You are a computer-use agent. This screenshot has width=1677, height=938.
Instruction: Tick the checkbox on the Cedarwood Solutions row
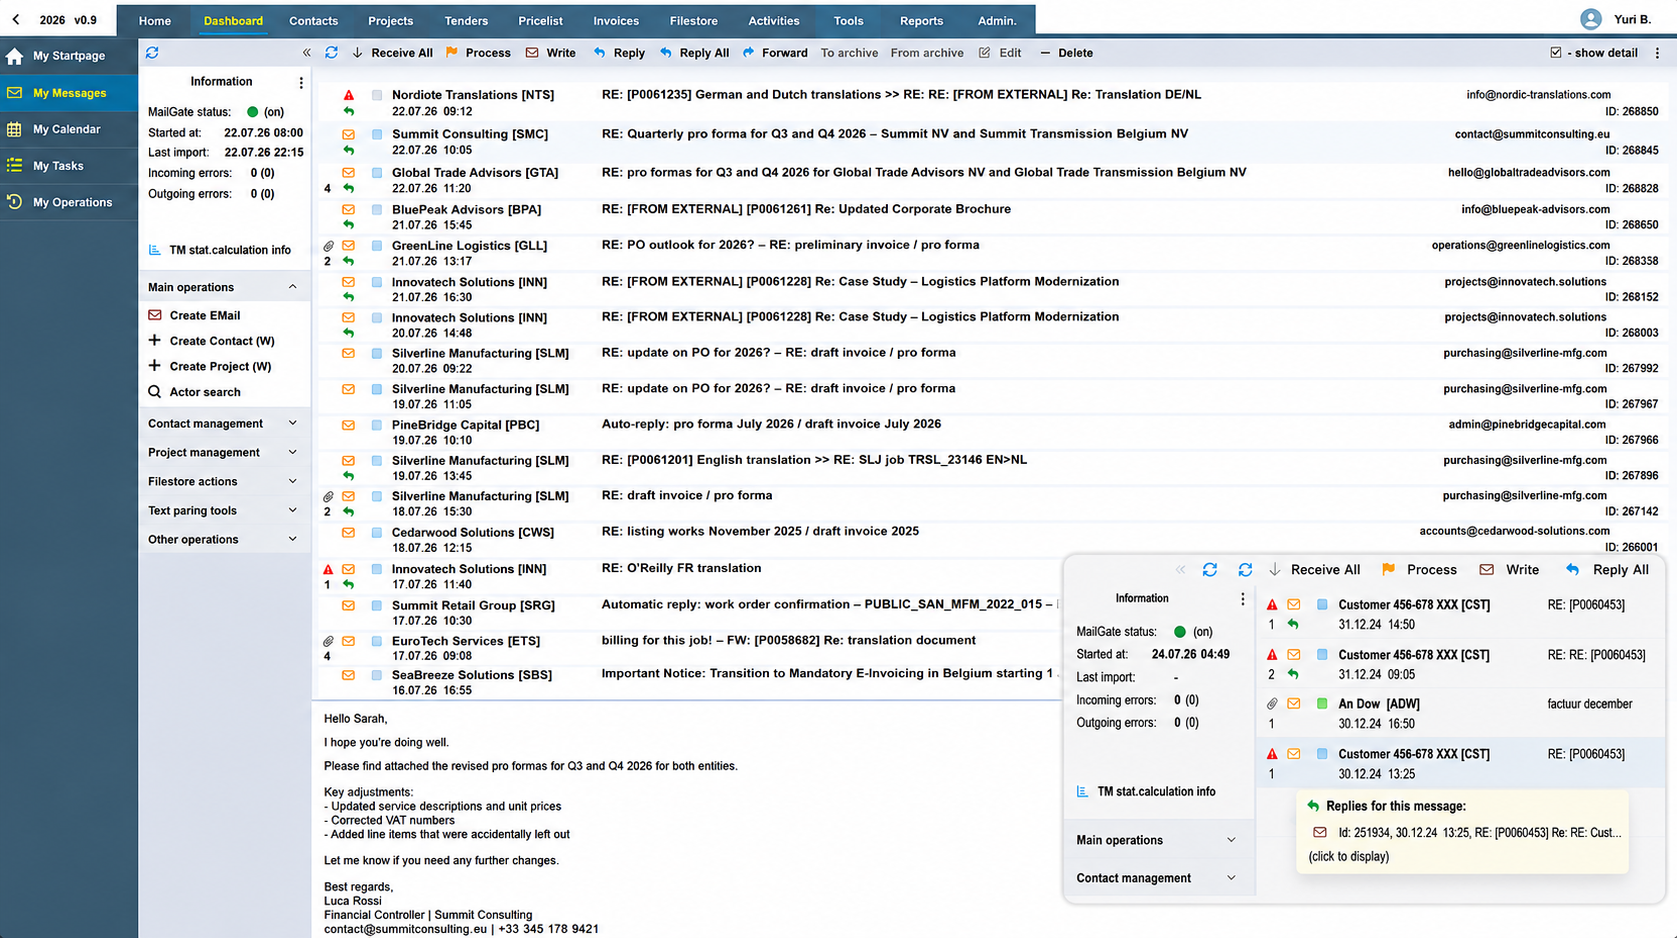377,533
